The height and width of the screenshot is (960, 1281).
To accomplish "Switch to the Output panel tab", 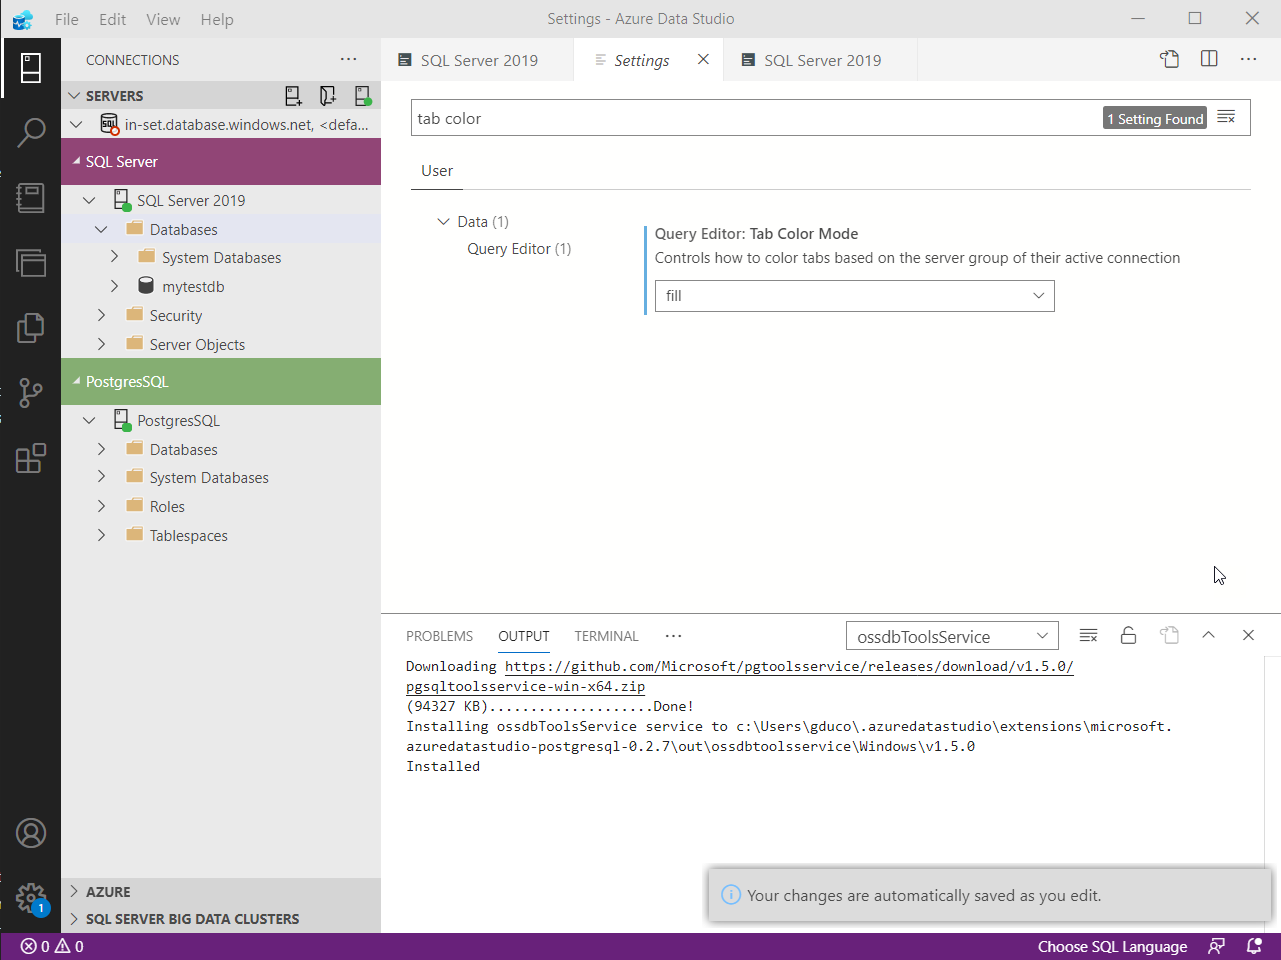I will click(x=524, y=636).
